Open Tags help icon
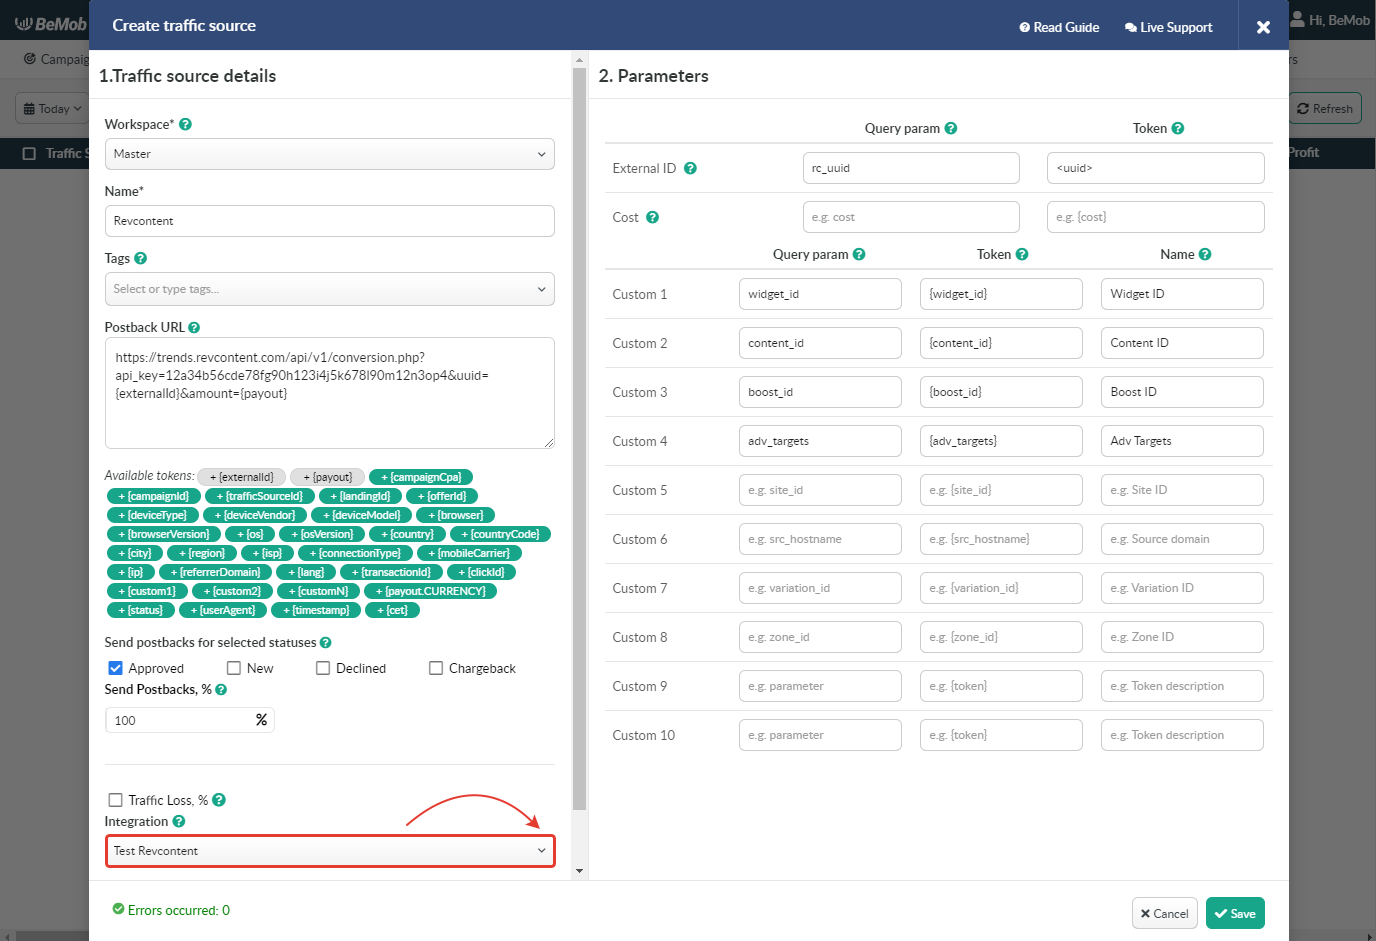1376x941 pixels. (140, 258)
